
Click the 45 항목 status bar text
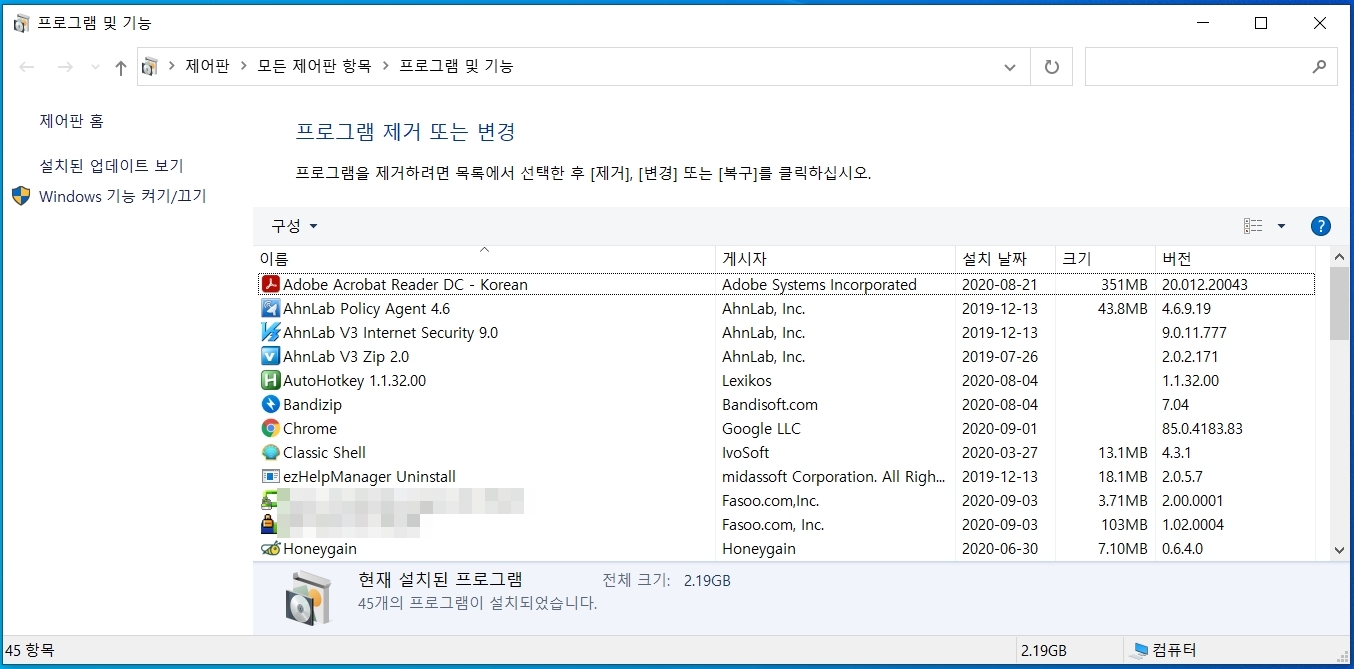29,651
